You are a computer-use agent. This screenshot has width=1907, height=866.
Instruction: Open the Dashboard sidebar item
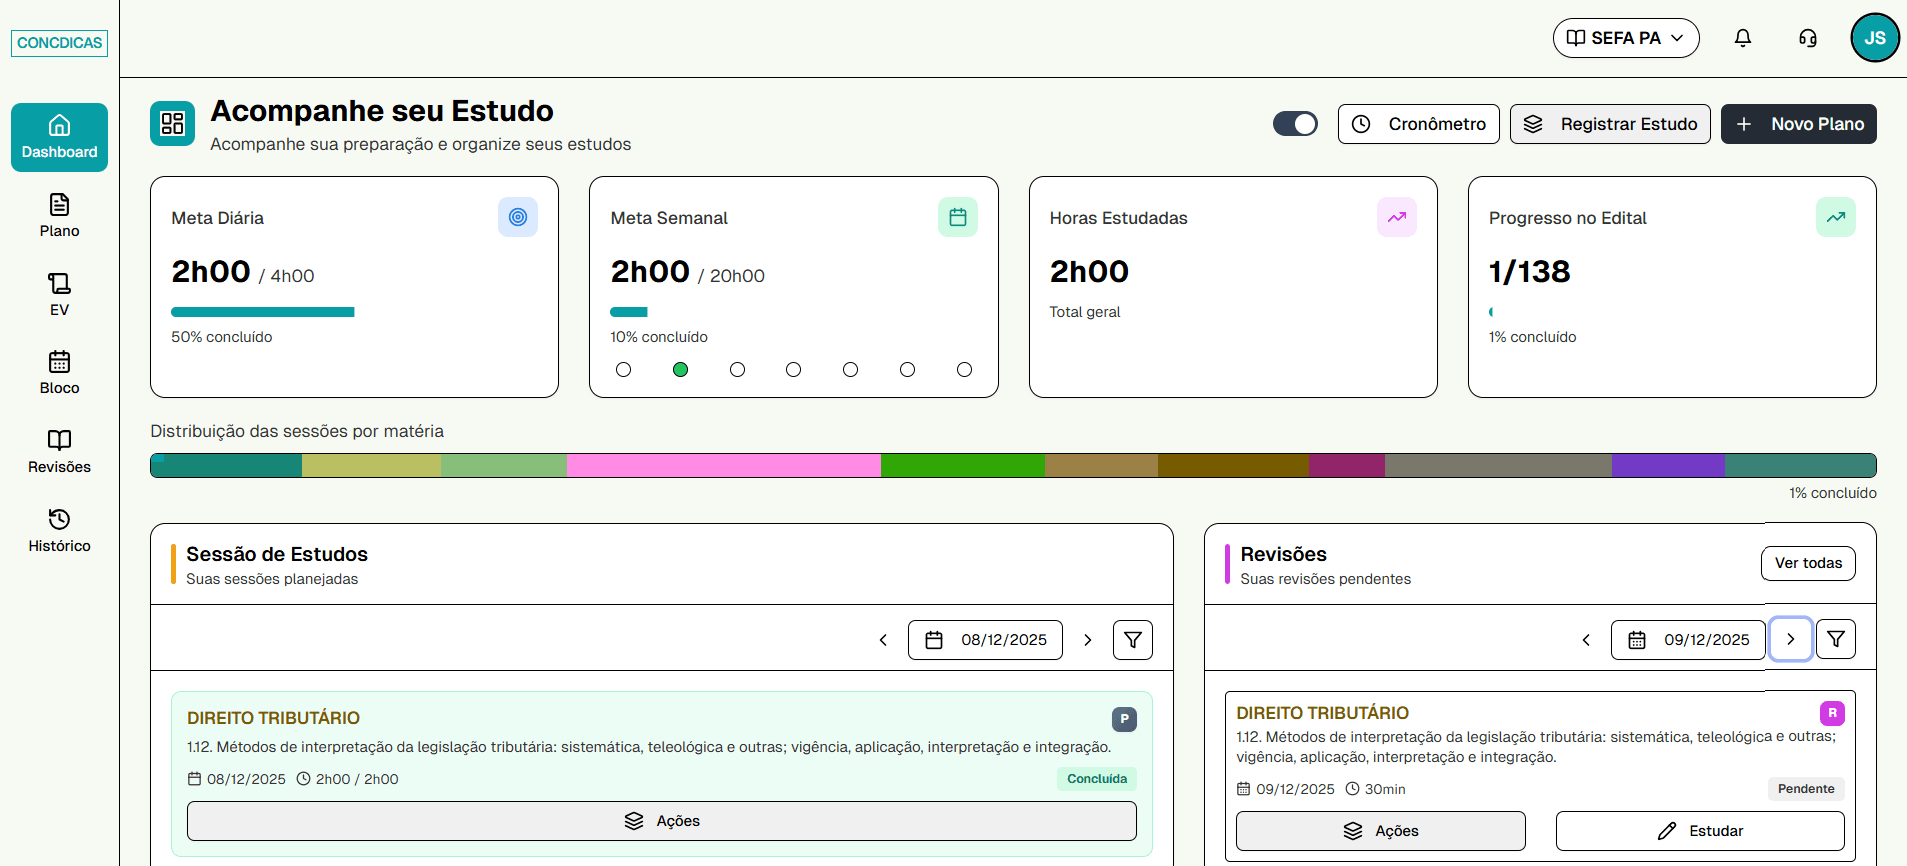(60, 137)
